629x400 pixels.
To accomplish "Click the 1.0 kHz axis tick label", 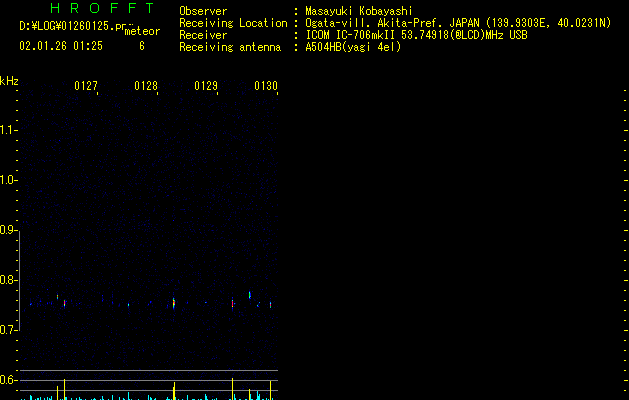I will point(8,180).
